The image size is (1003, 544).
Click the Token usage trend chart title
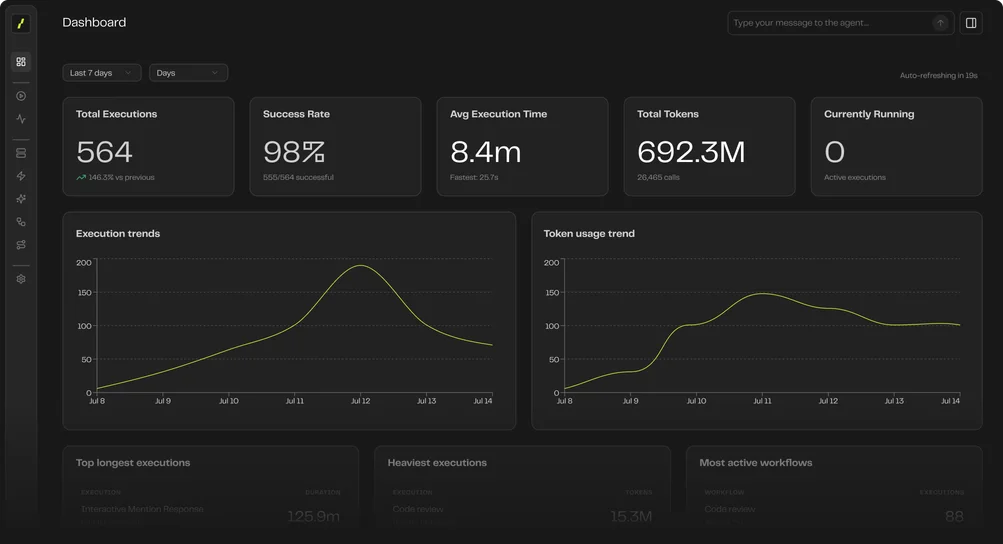(589, 234)
